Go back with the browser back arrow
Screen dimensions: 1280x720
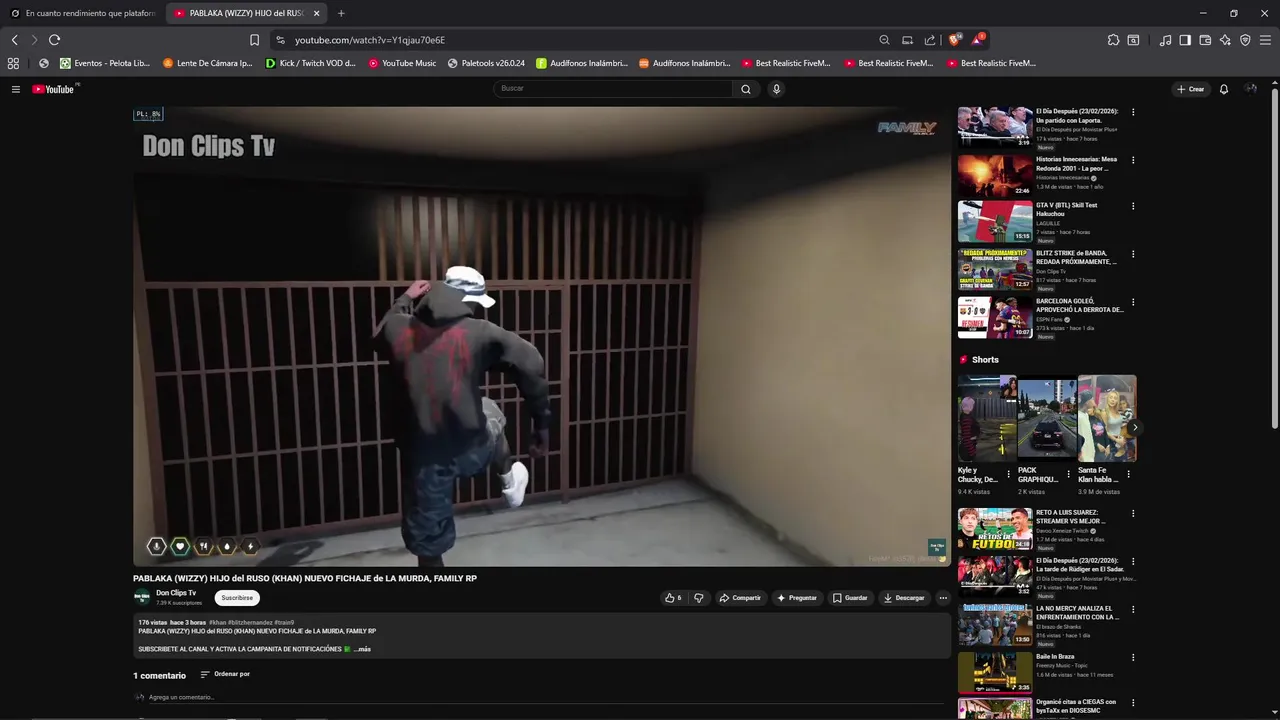click(x=14, y=40)
